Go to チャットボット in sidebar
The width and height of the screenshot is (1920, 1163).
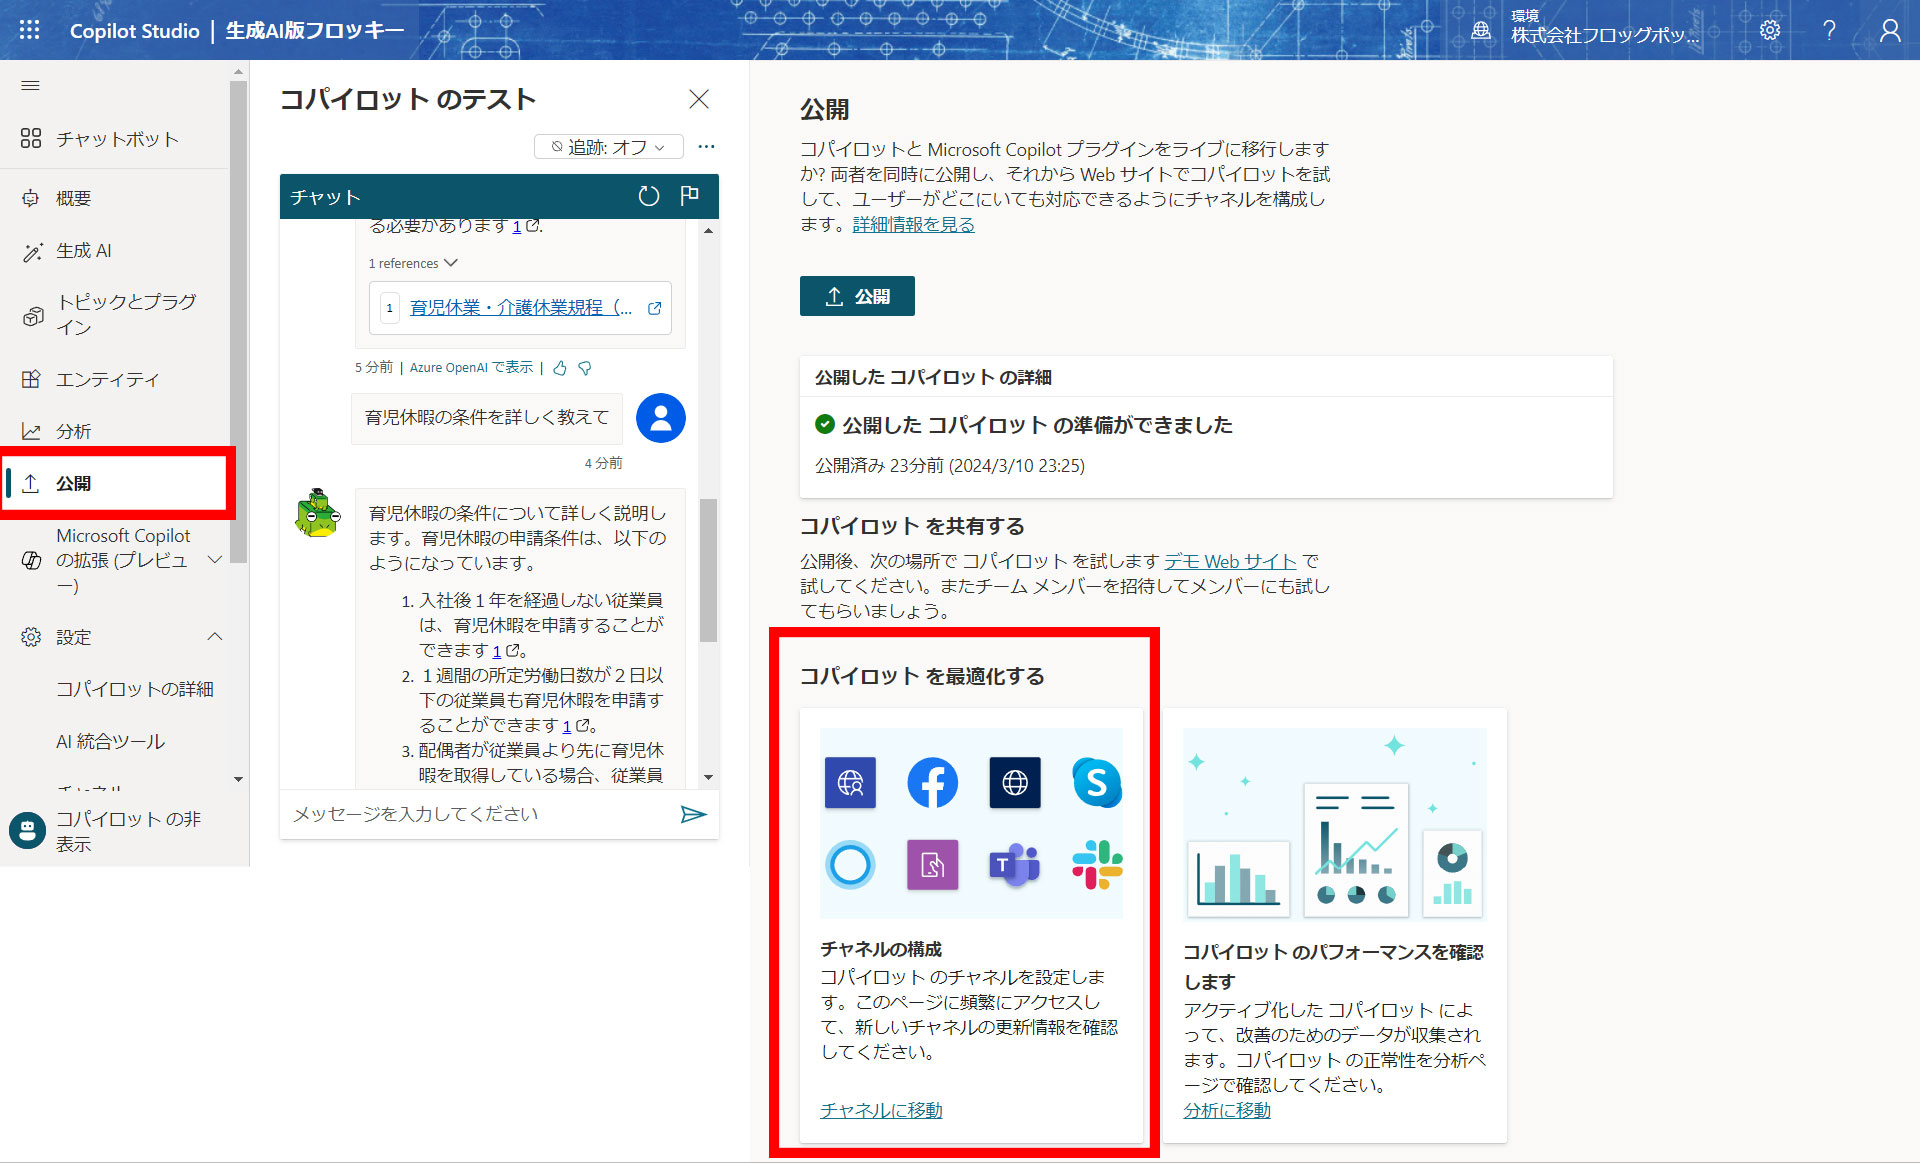tap(115, 139)
